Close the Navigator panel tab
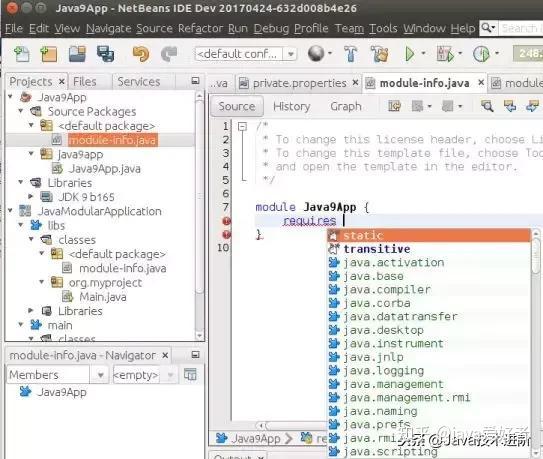The height and width of the screenshot is (459, 543). 165,355
